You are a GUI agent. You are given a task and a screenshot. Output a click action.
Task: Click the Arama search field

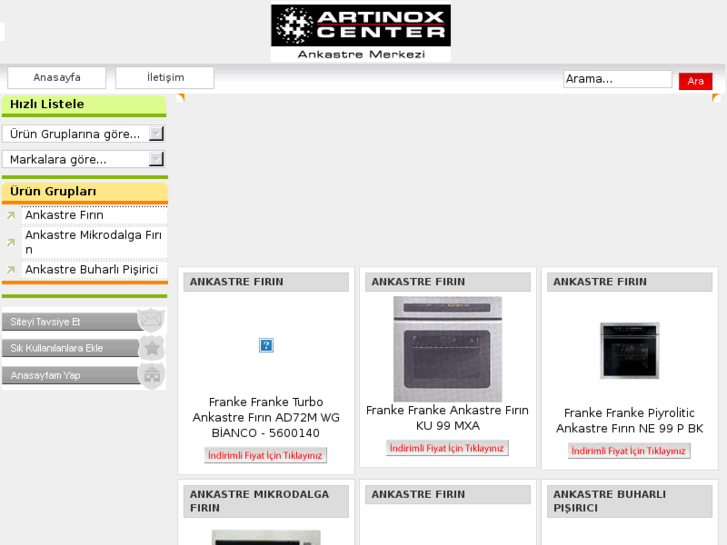618,79
